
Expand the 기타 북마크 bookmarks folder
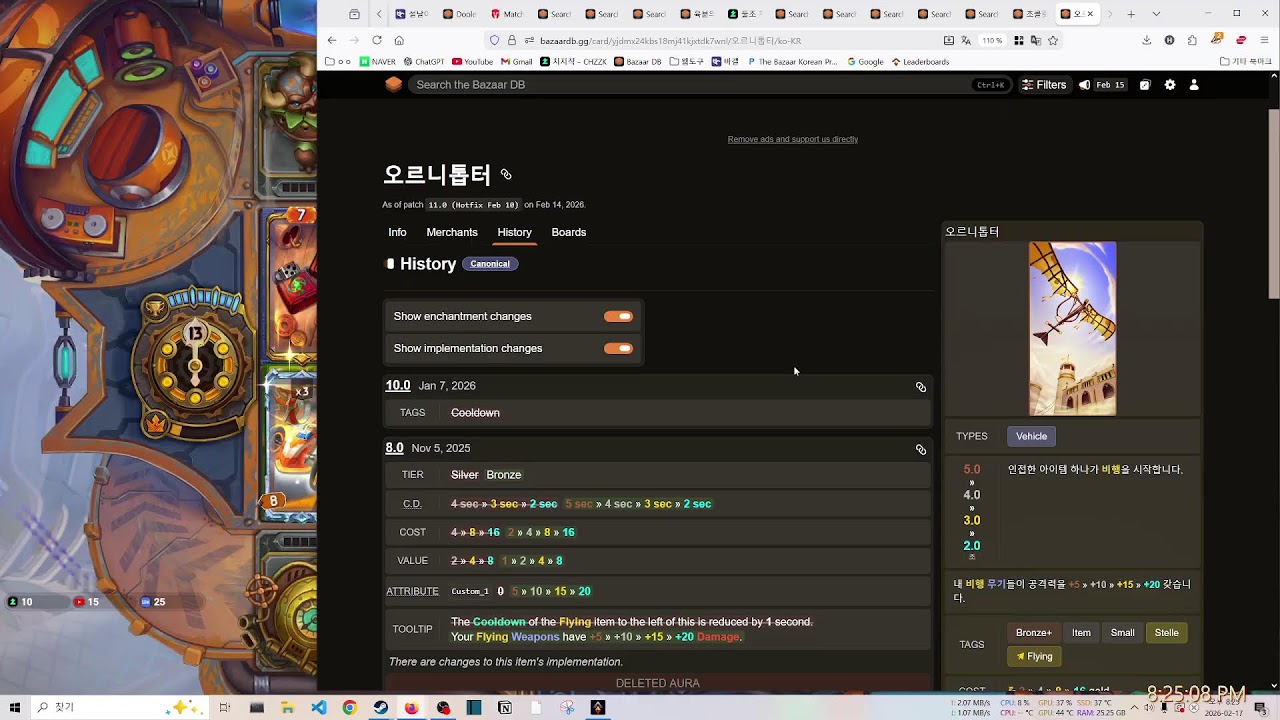pyautogui.click(x=1246, y=62)
